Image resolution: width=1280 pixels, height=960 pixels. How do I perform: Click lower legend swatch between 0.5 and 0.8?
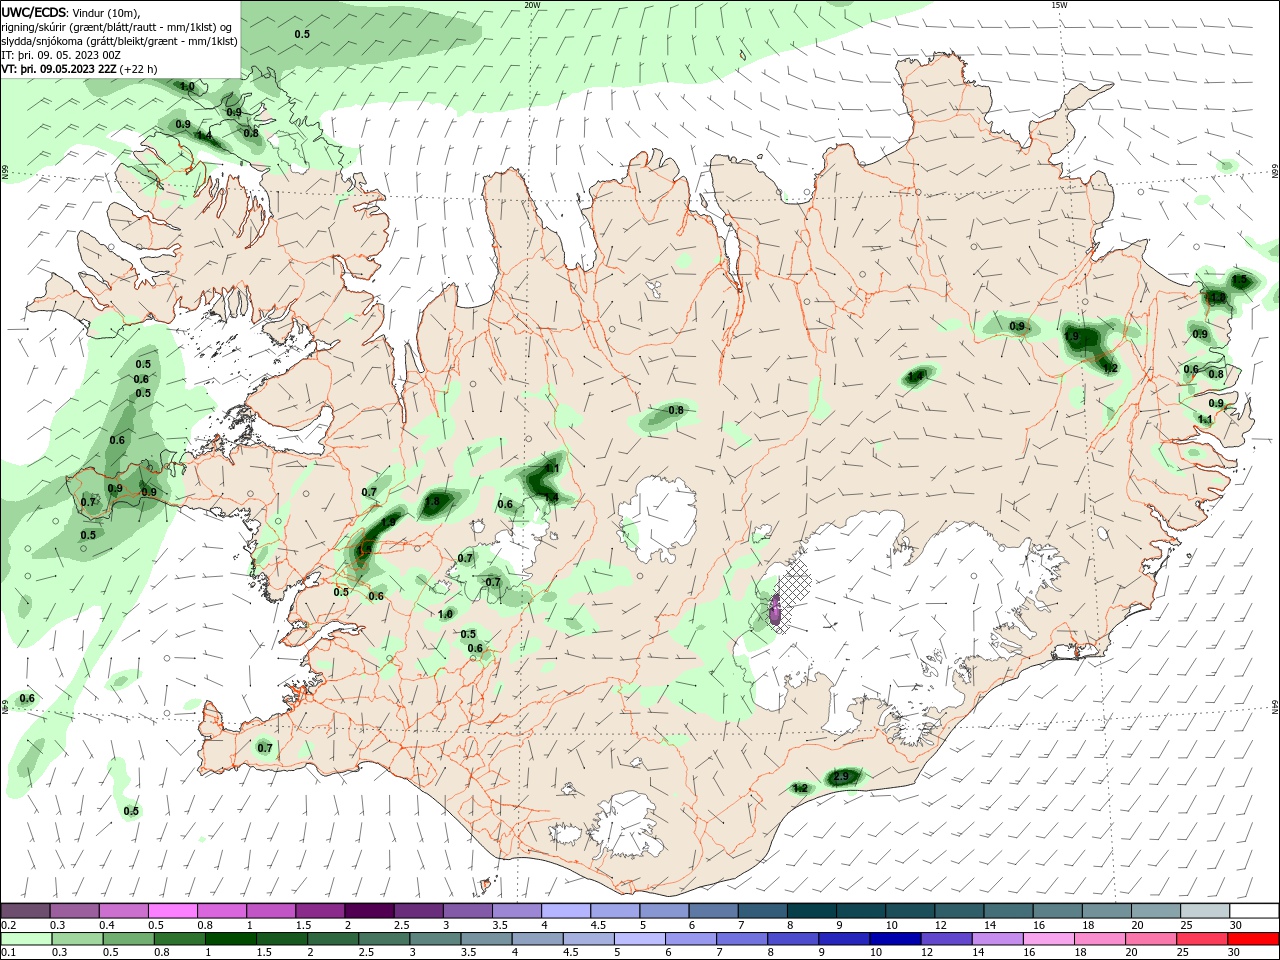128,939
